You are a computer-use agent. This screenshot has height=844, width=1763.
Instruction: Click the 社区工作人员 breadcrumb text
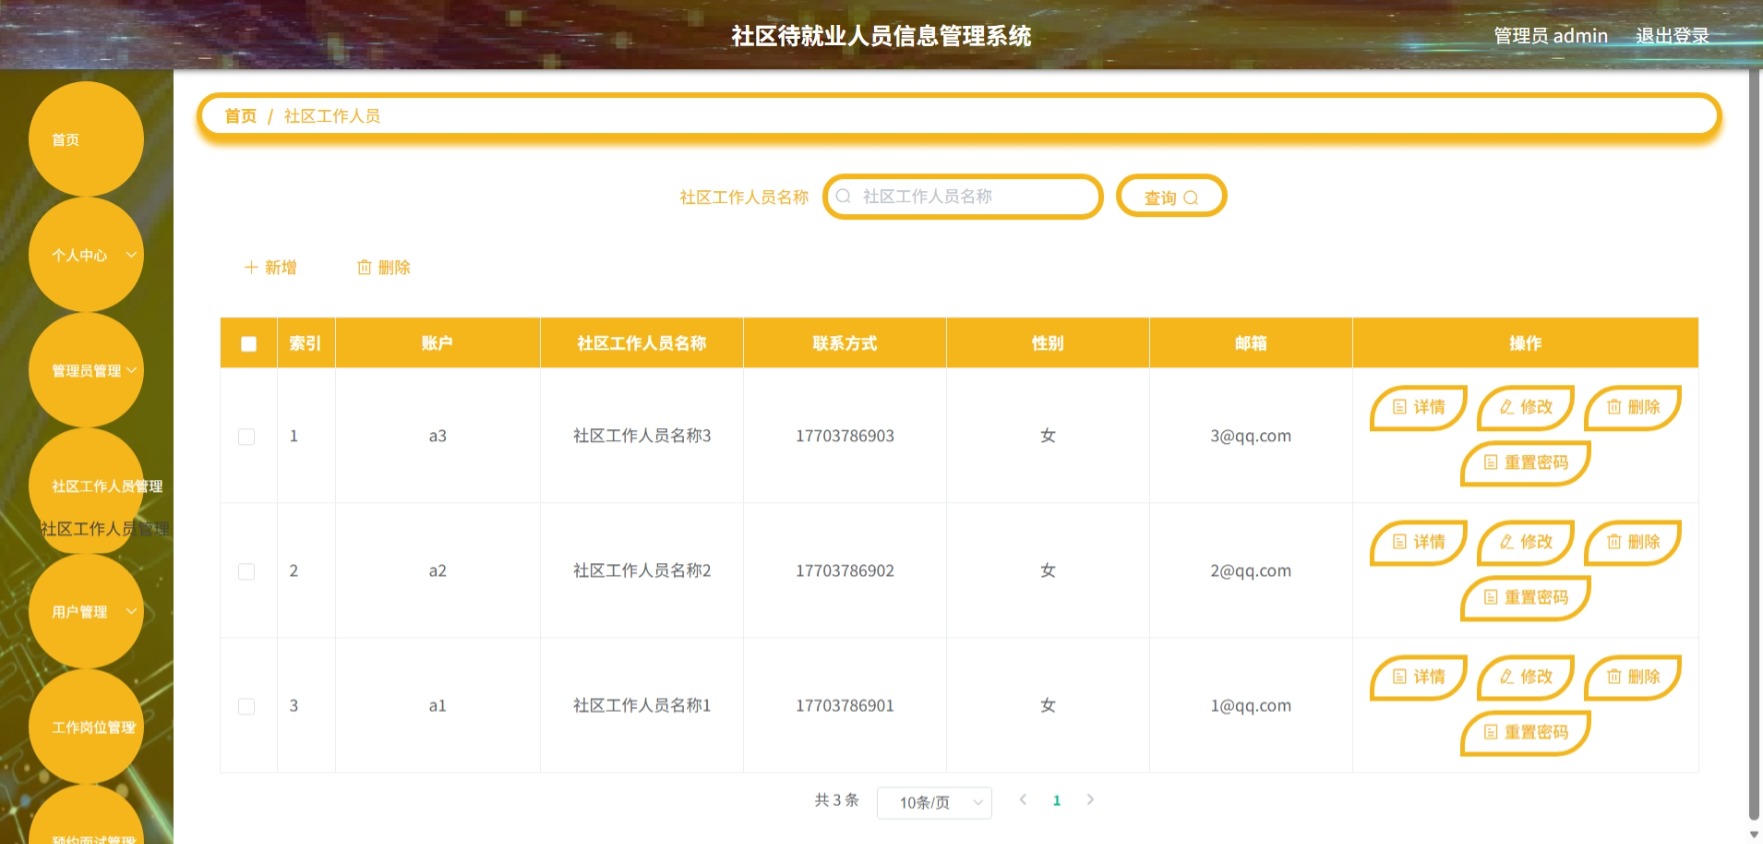(332, 116)
